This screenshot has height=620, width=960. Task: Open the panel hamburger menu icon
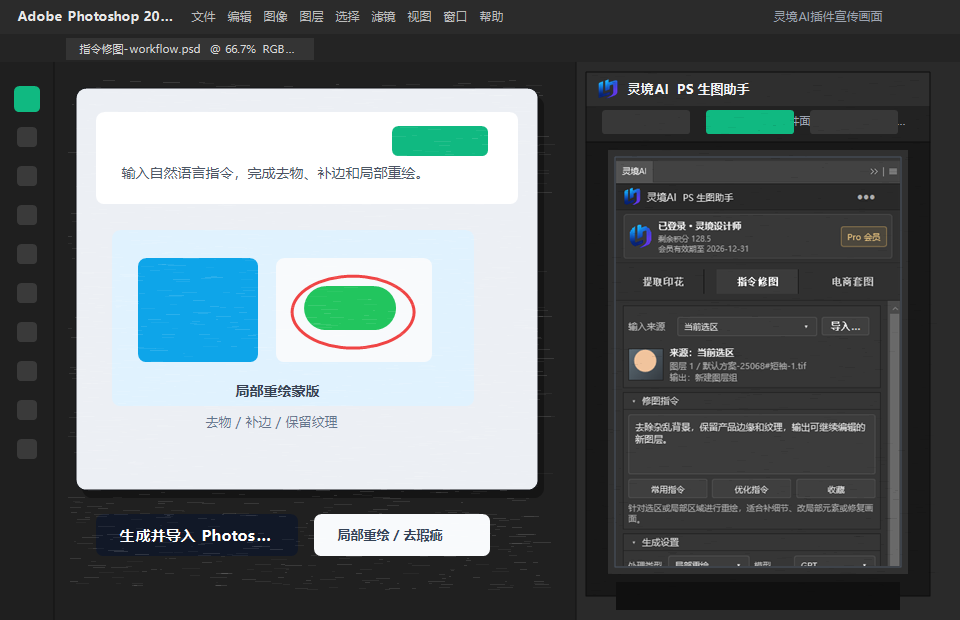(x=893, y=171)
